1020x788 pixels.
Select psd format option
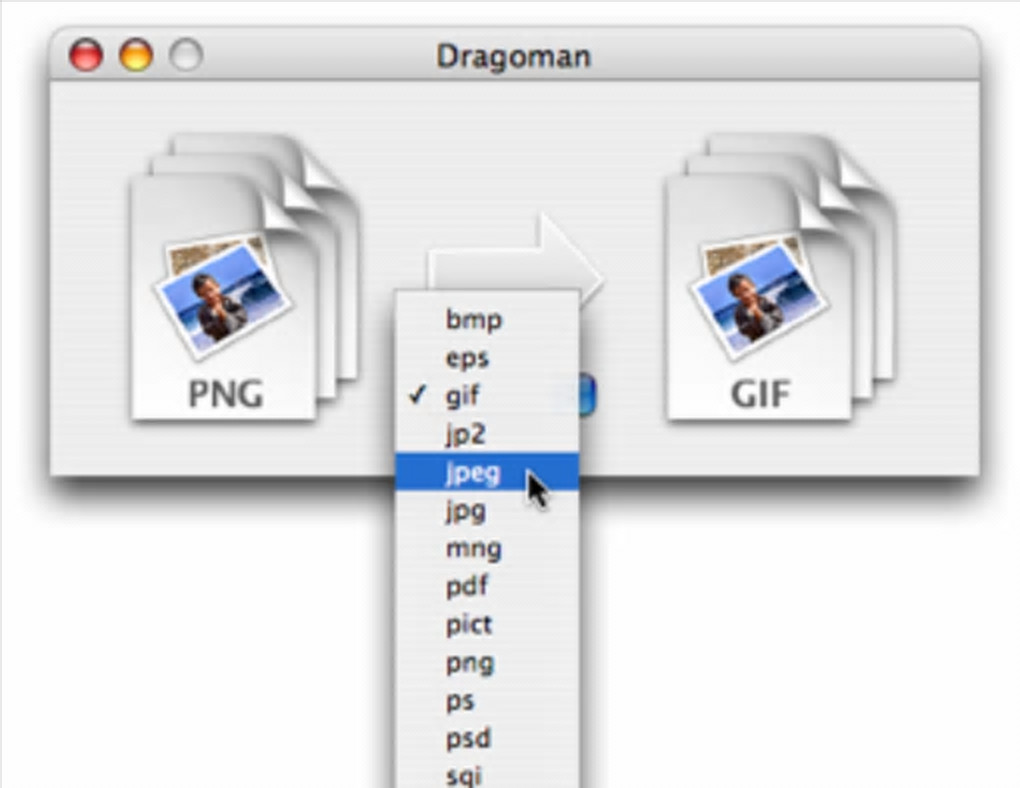[x=487, y=739]
